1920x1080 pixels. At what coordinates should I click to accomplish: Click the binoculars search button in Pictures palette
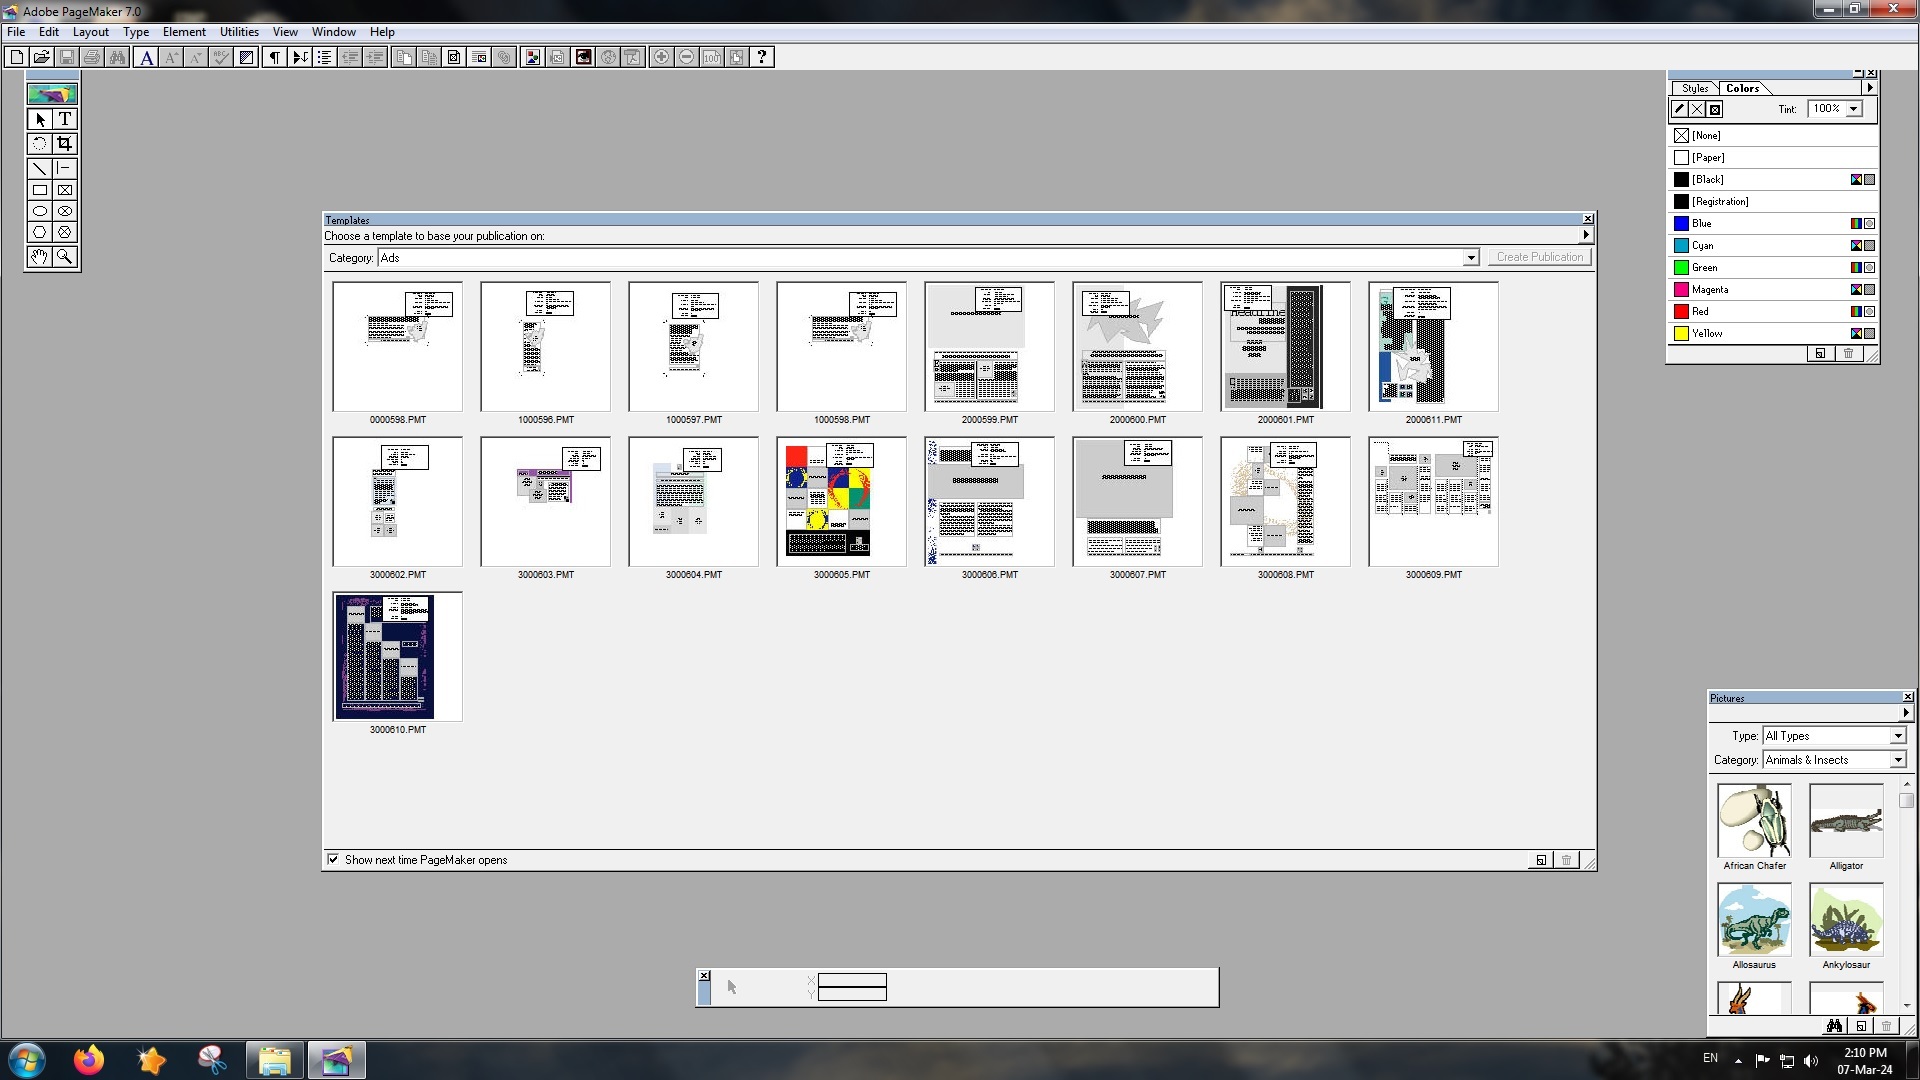click(x=1834, y=1026)
